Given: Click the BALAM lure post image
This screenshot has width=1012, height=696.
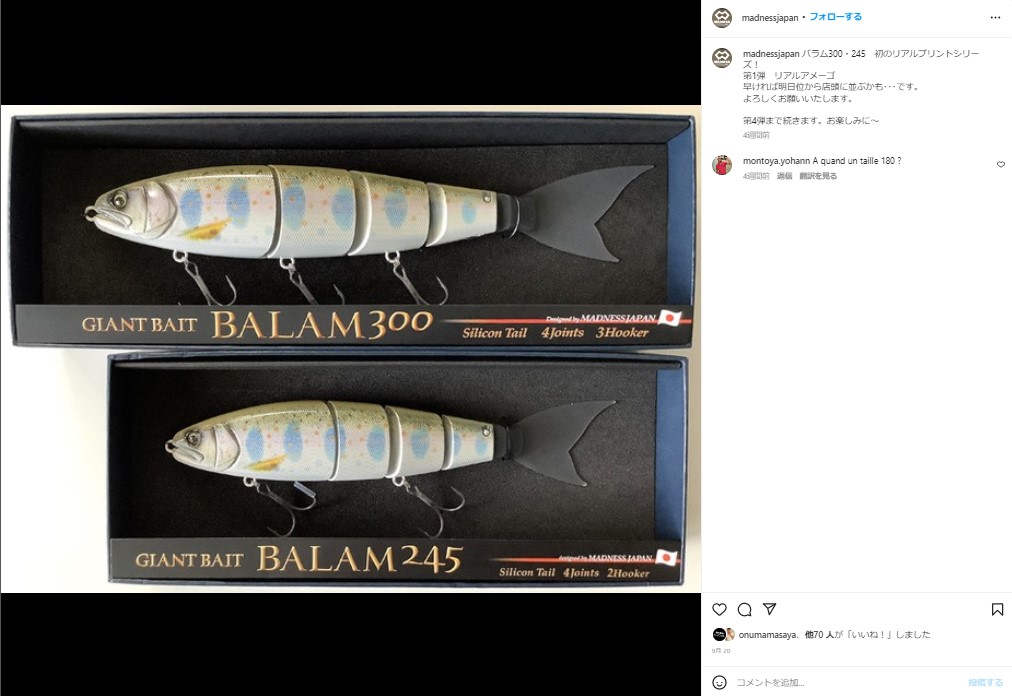Looking at the screenshot, I should 350,349.
